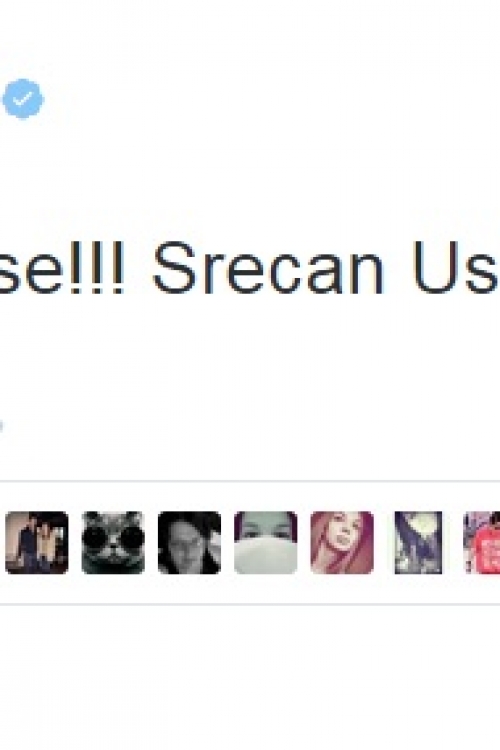Click the blank space between the badge and tweet text
Viewport: 500px width, 750px height.
click(x=250, y=177)
